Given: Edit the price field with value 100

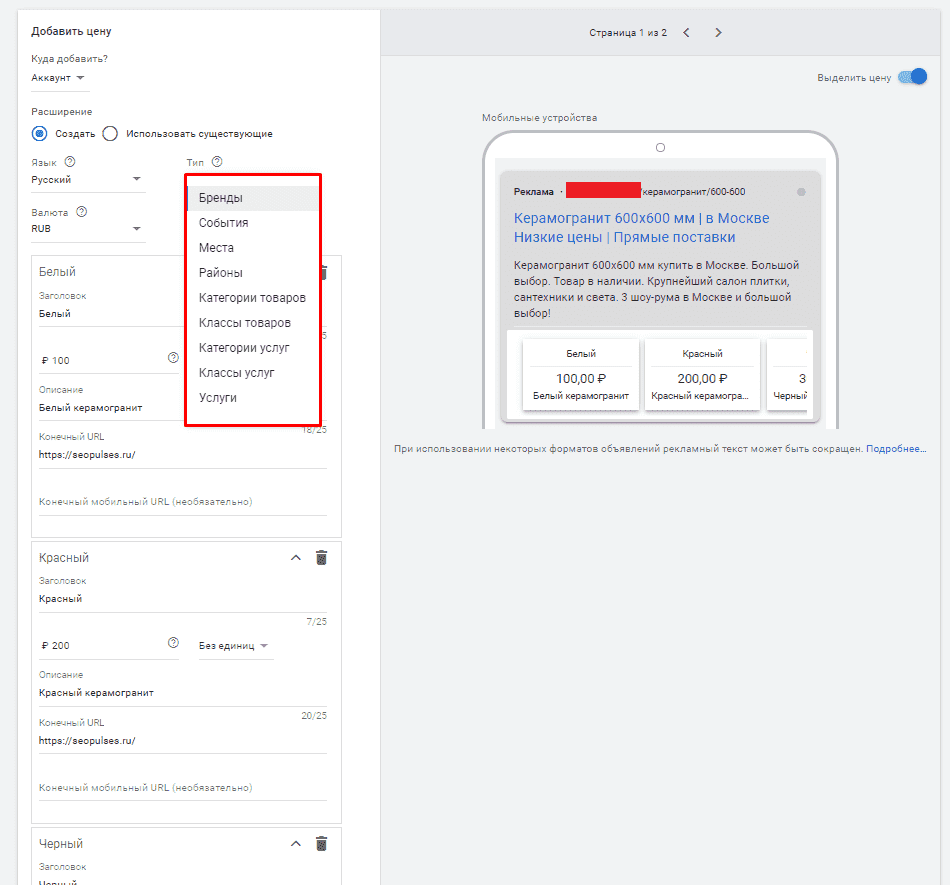Looking at the screenshot, I should click(x=102, y=360).
